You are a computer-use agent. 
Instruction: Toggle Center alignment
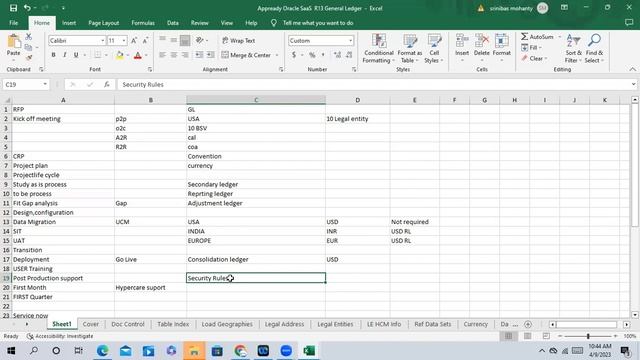point(174,55)
